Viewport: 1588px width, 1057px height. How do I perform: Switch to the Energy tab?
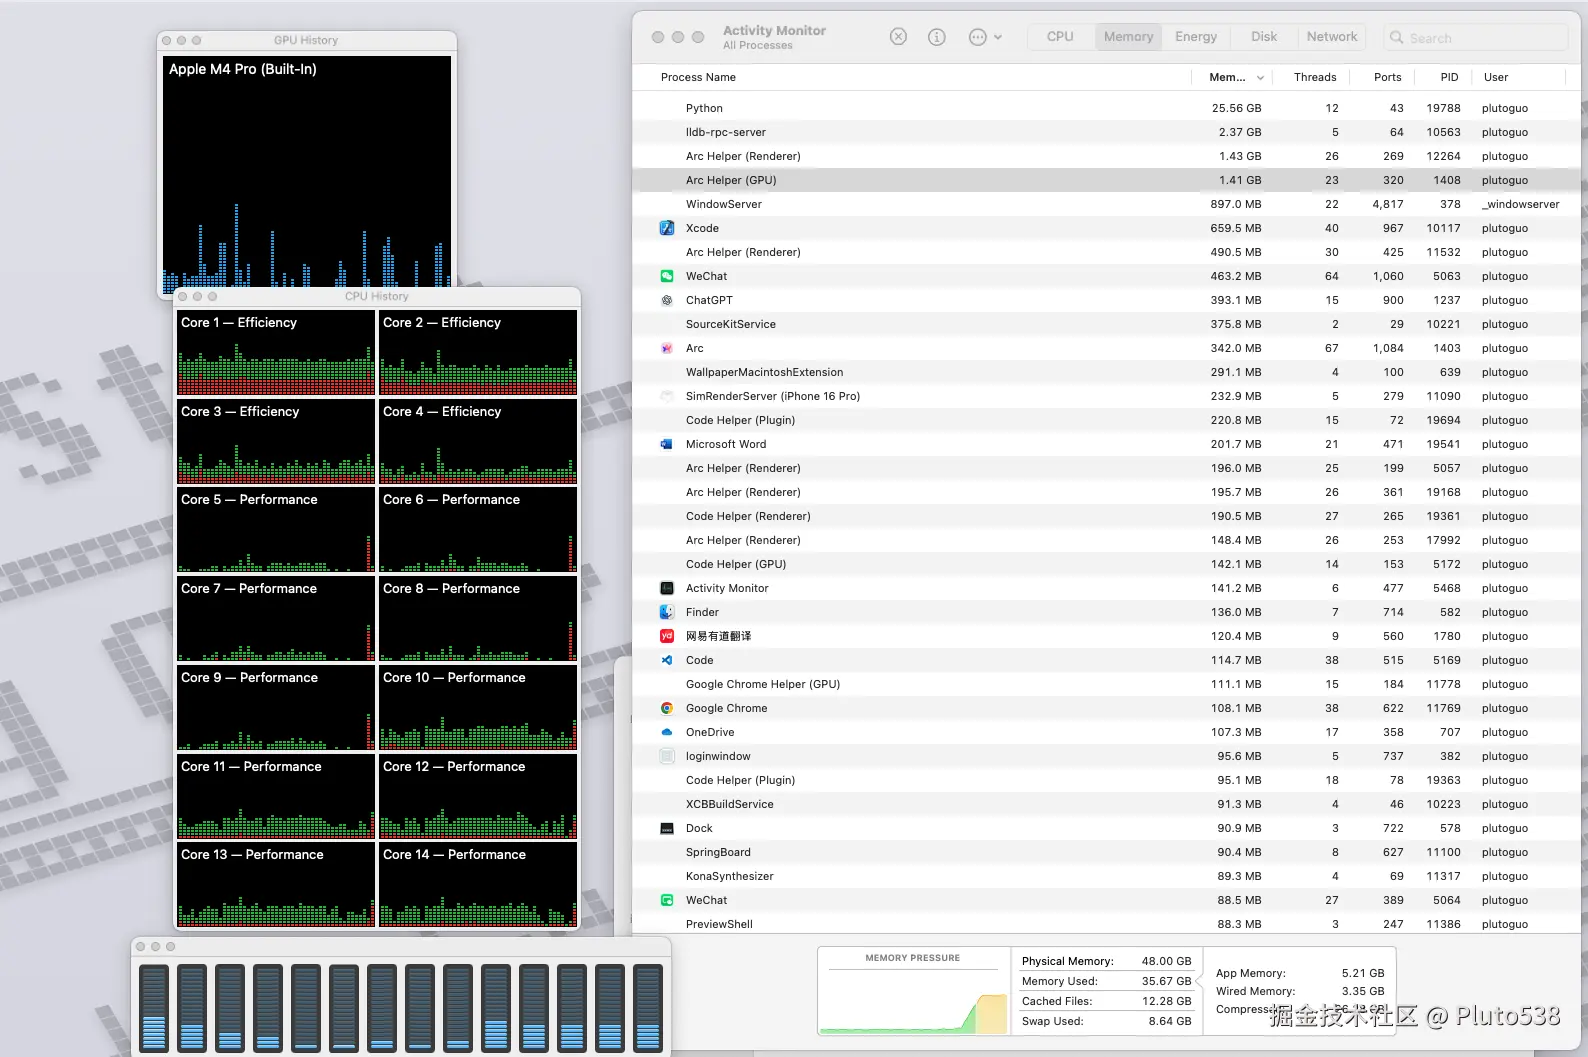point(1196,37)
